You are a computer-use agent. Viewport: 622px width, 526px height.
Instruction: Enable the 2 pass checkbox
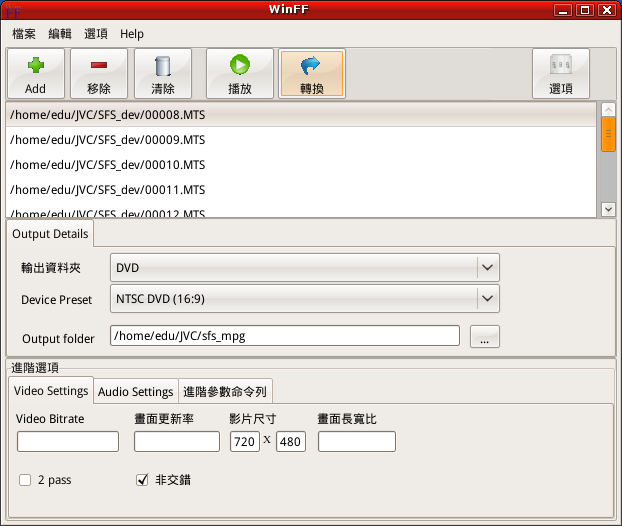[x=26, y=480]
